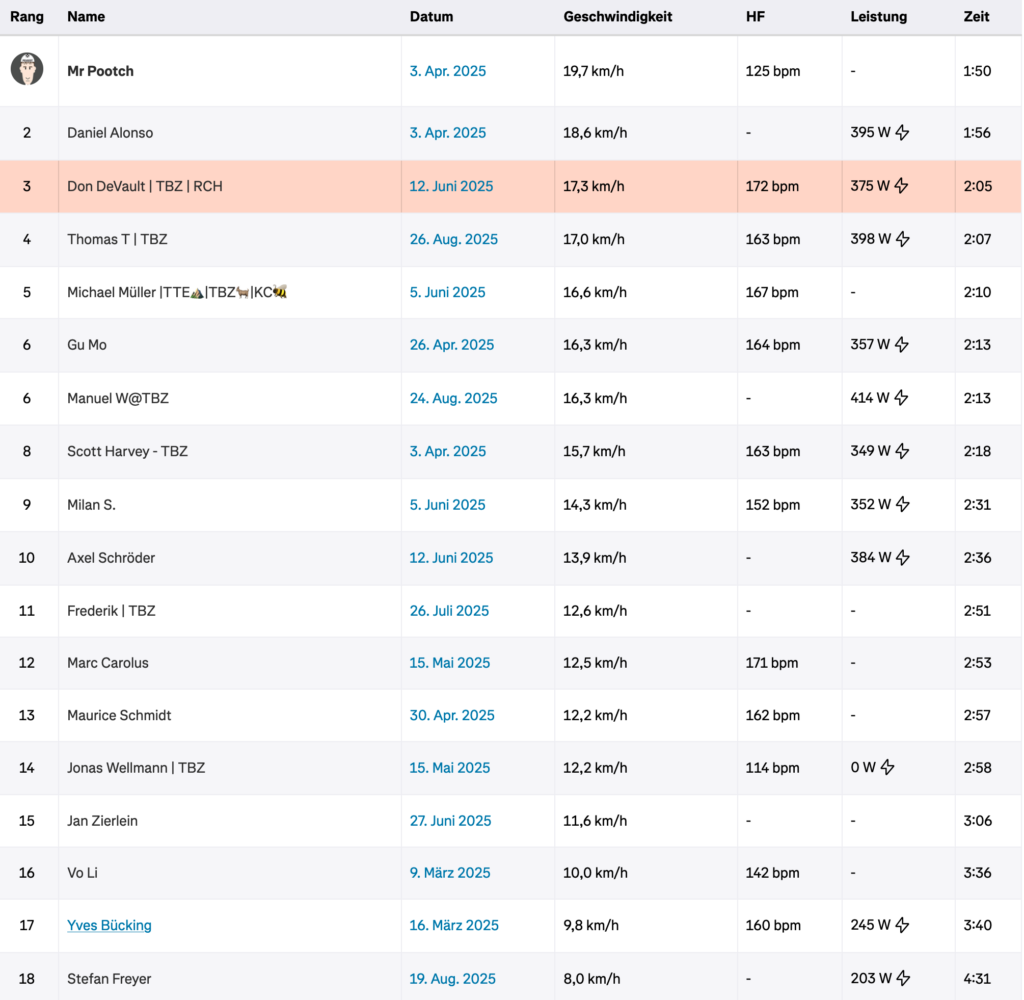
Task: Click the Leistung column header
Action: coord(878,17)
